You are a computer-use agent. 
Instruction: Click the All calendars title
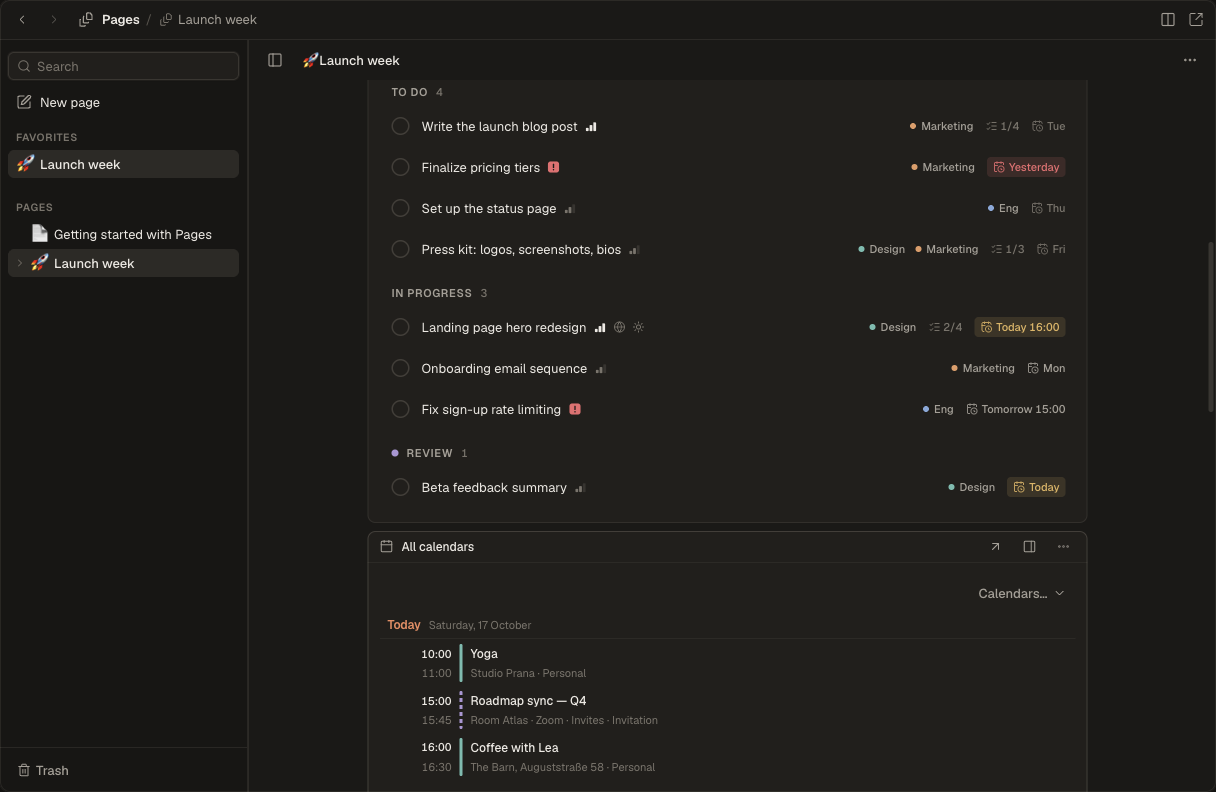click(438, 546)
